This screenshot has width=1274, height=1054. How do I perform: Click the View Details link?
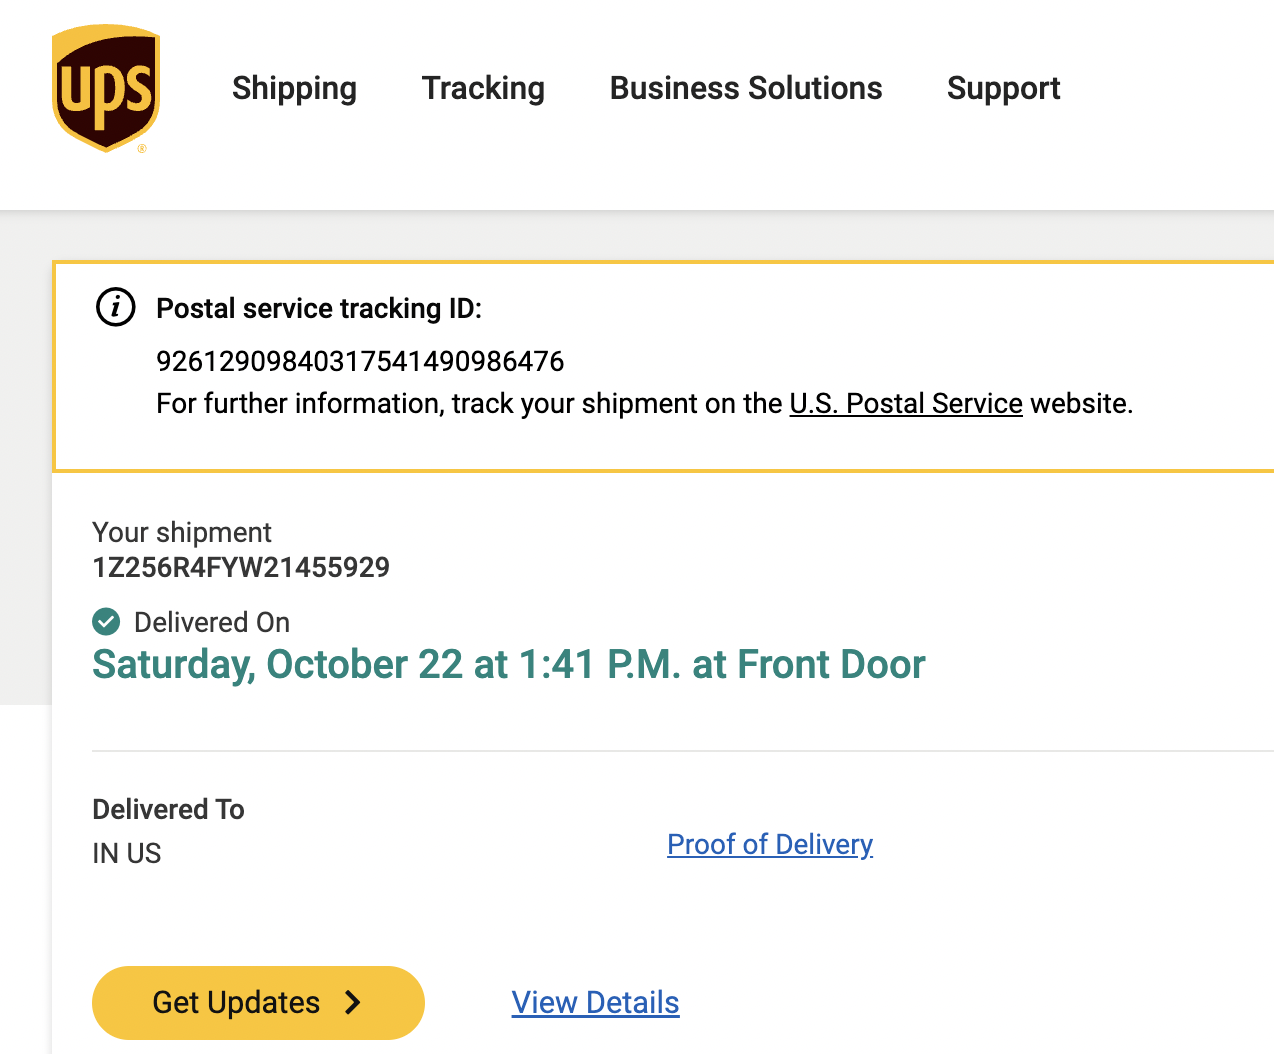pos(595,1002)
